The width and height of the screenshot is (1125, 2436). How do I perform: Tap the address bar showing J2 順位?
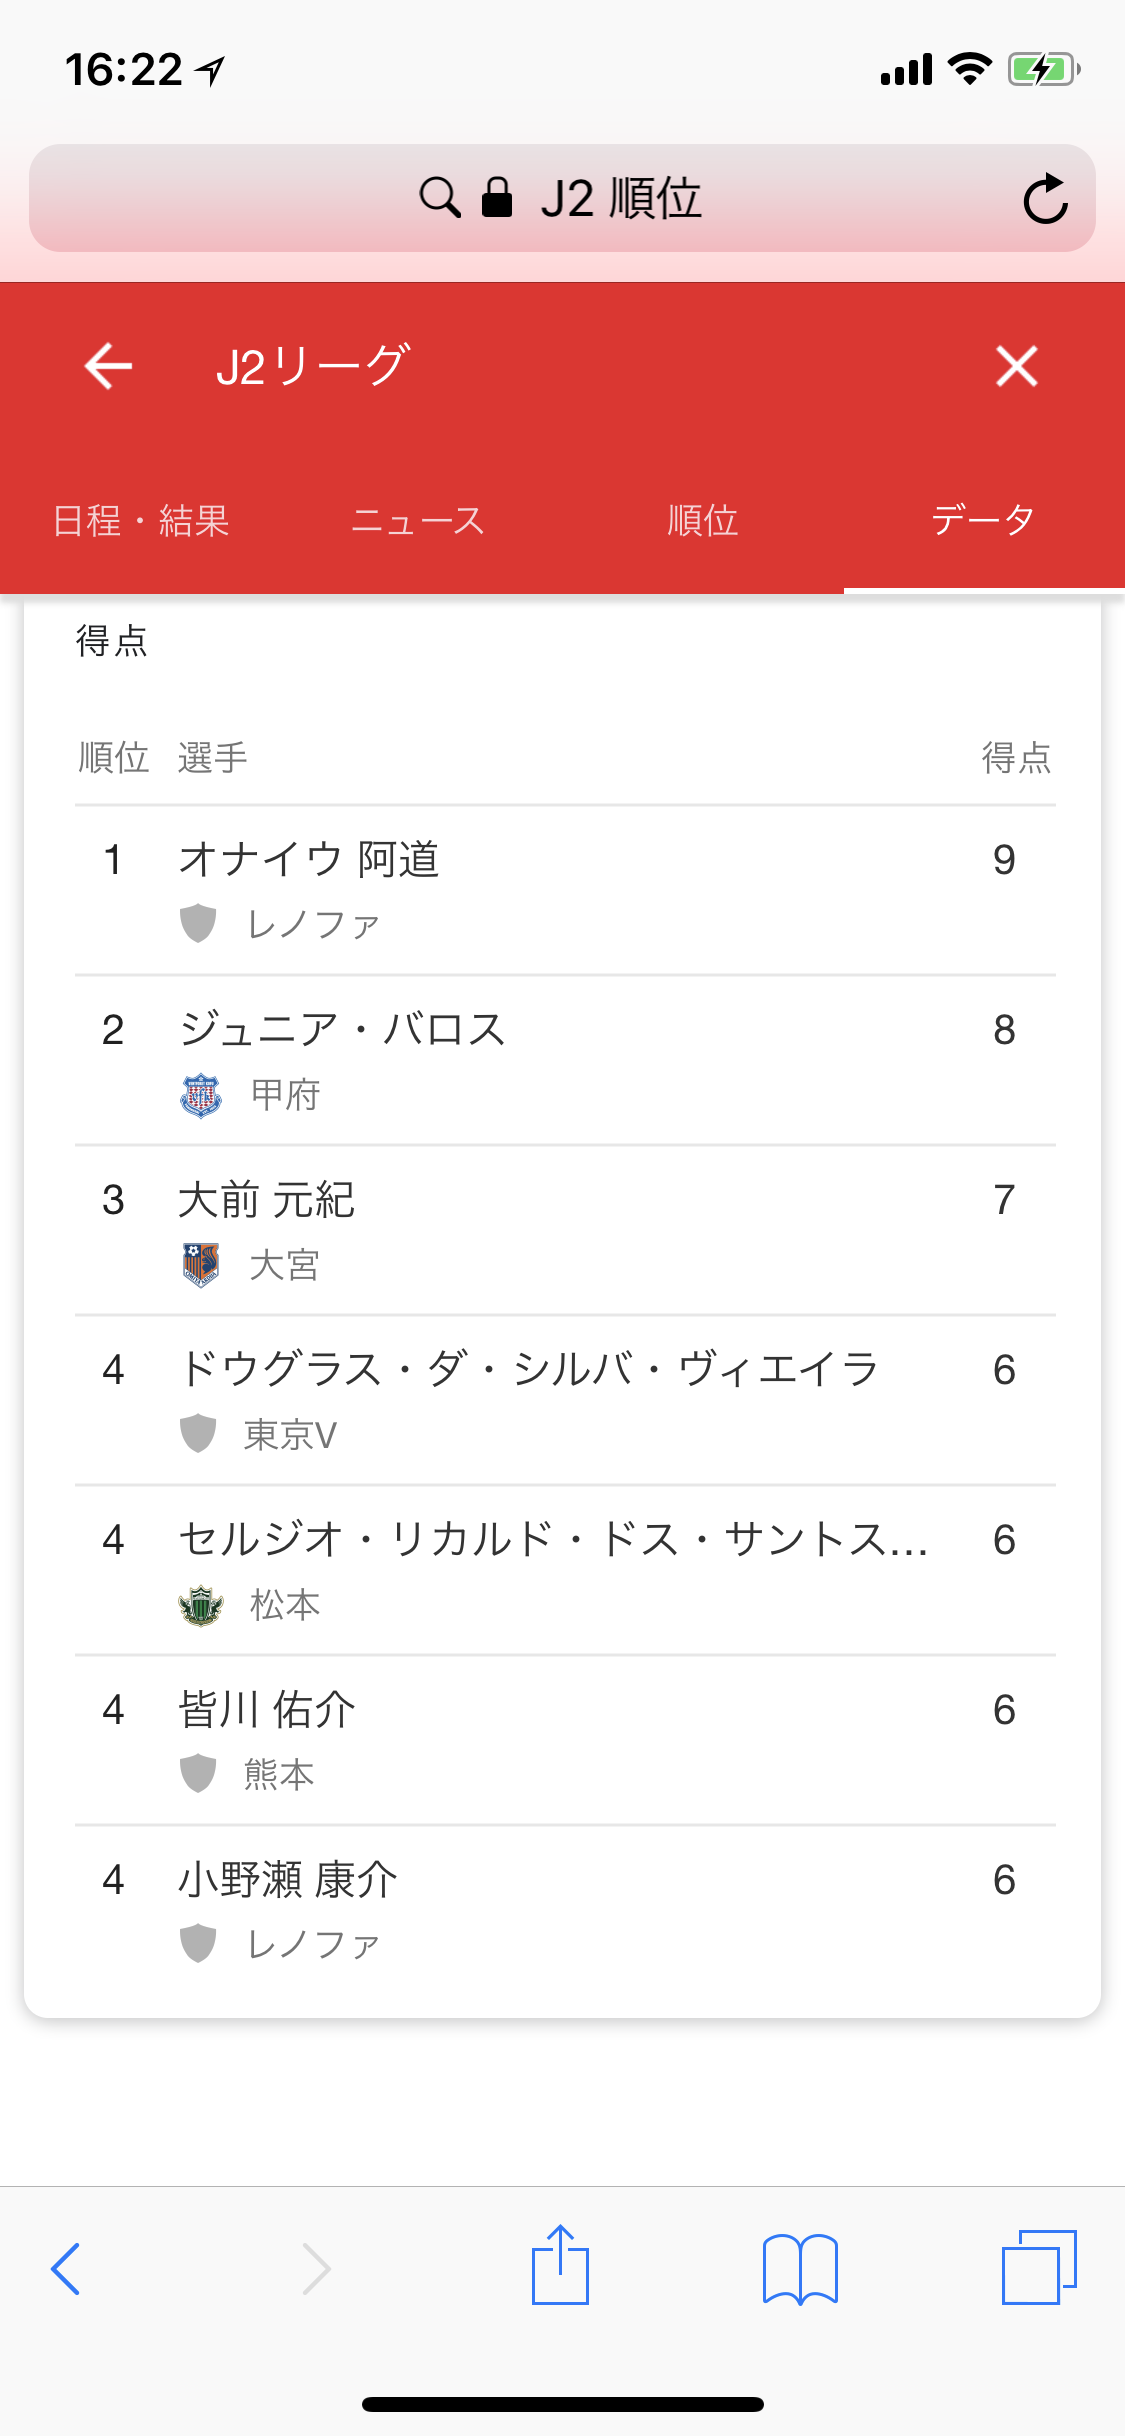tap(620, 199)
